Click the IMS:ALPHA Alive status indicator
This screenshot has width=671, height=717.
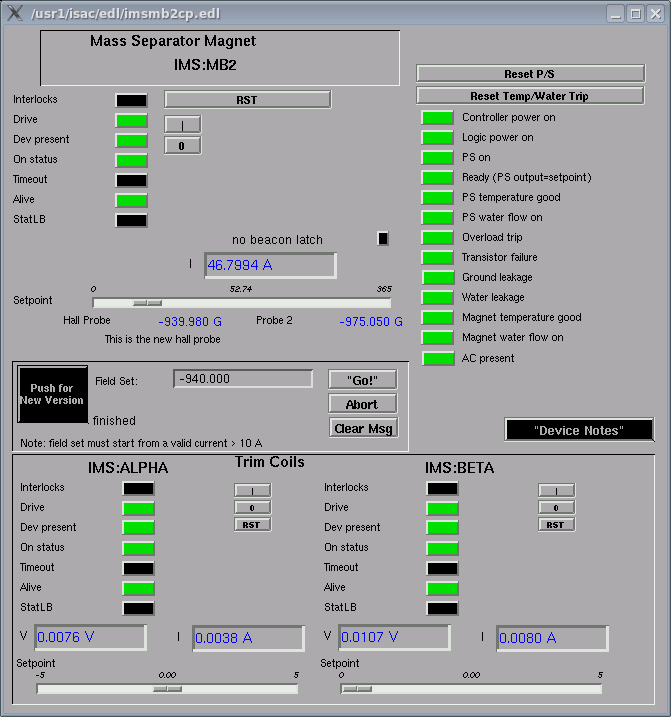(x=138, y=588)
